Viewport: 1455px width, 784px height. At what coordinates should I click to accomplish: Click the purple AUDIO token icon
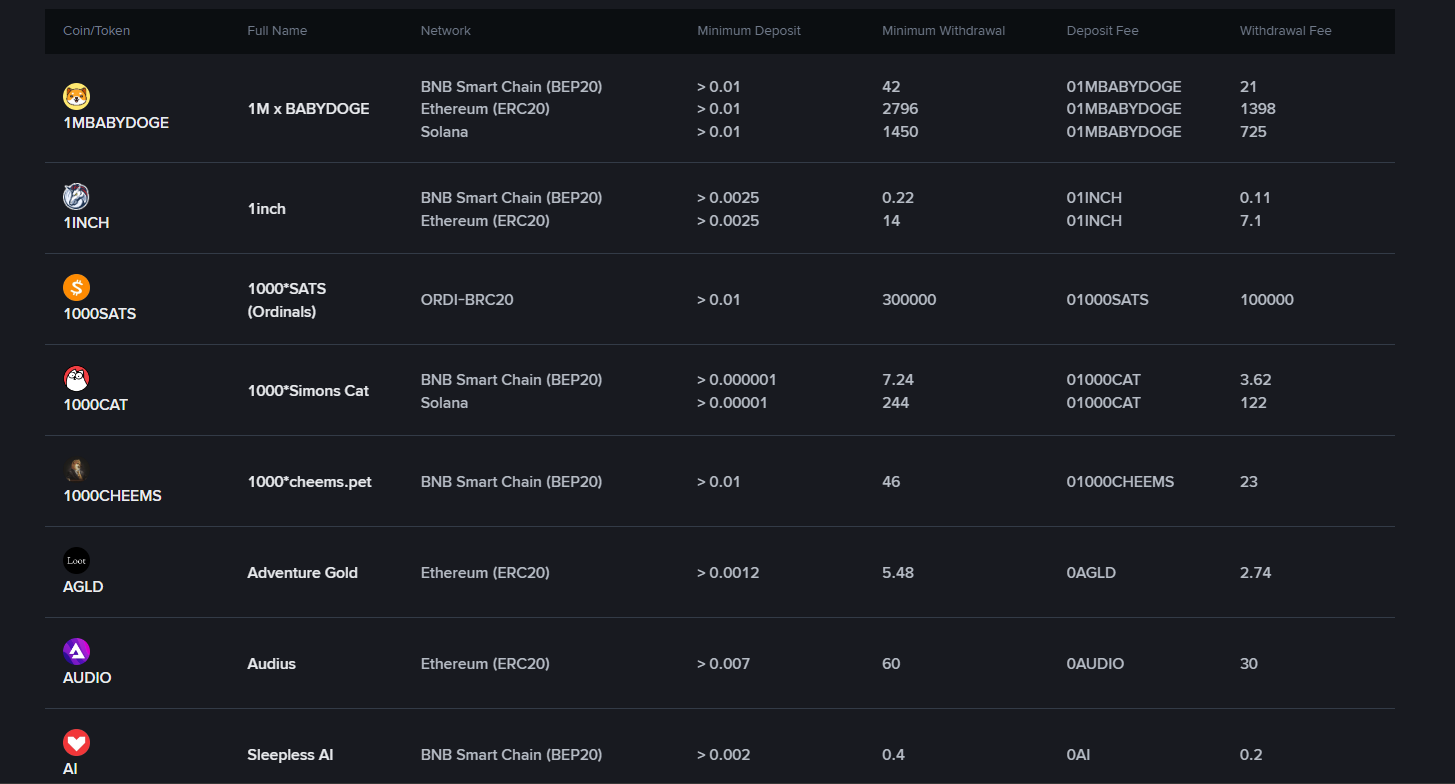coord(77,651)
